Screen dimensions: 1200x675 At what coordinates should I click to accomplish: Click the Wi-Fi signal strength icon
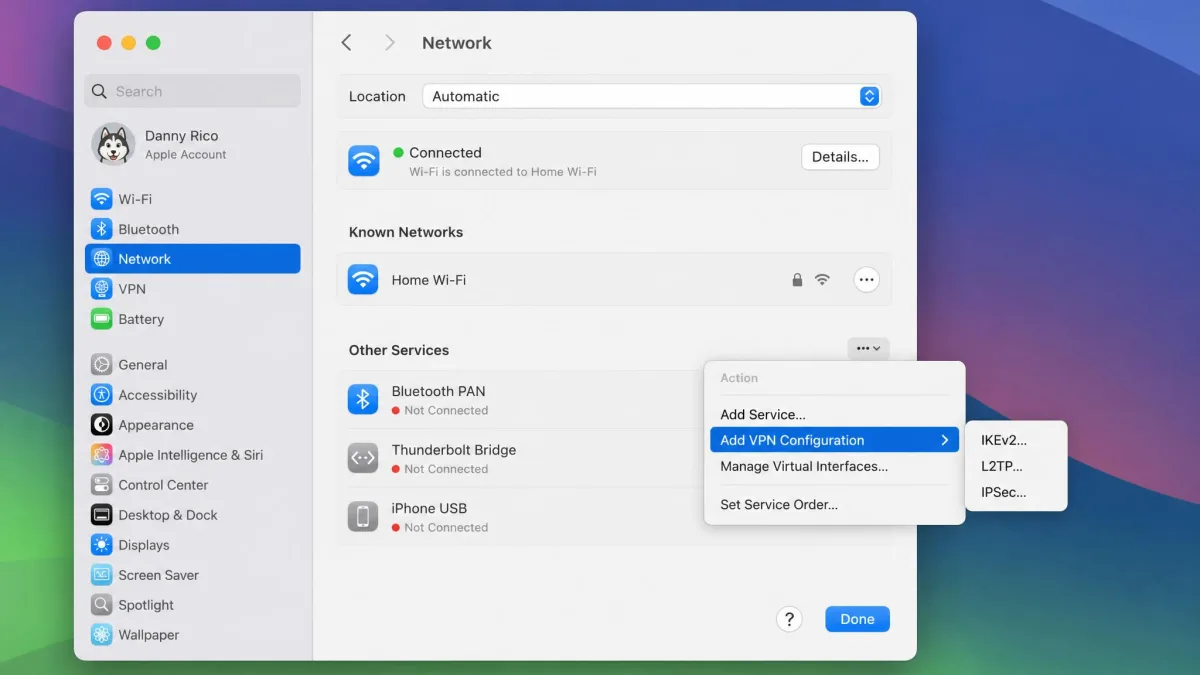click(x=822, y=280)
